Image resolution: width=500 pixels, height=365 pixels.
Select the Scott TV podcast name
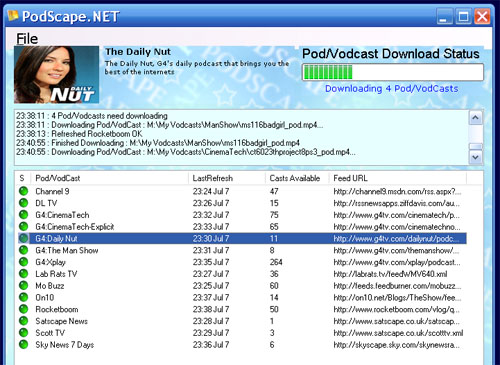[50, 333]
